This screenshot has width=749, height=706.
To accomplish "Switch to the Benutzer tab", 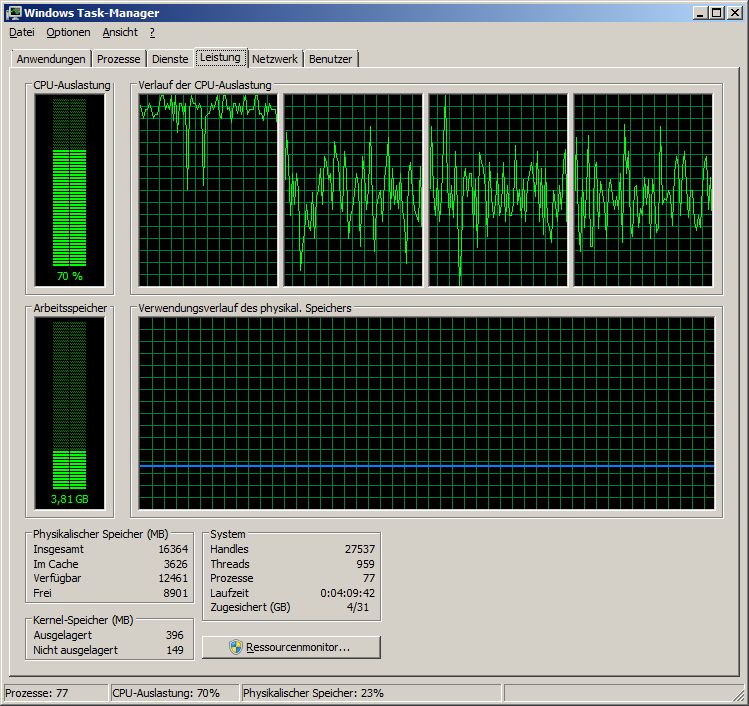I will pos(331,59).
